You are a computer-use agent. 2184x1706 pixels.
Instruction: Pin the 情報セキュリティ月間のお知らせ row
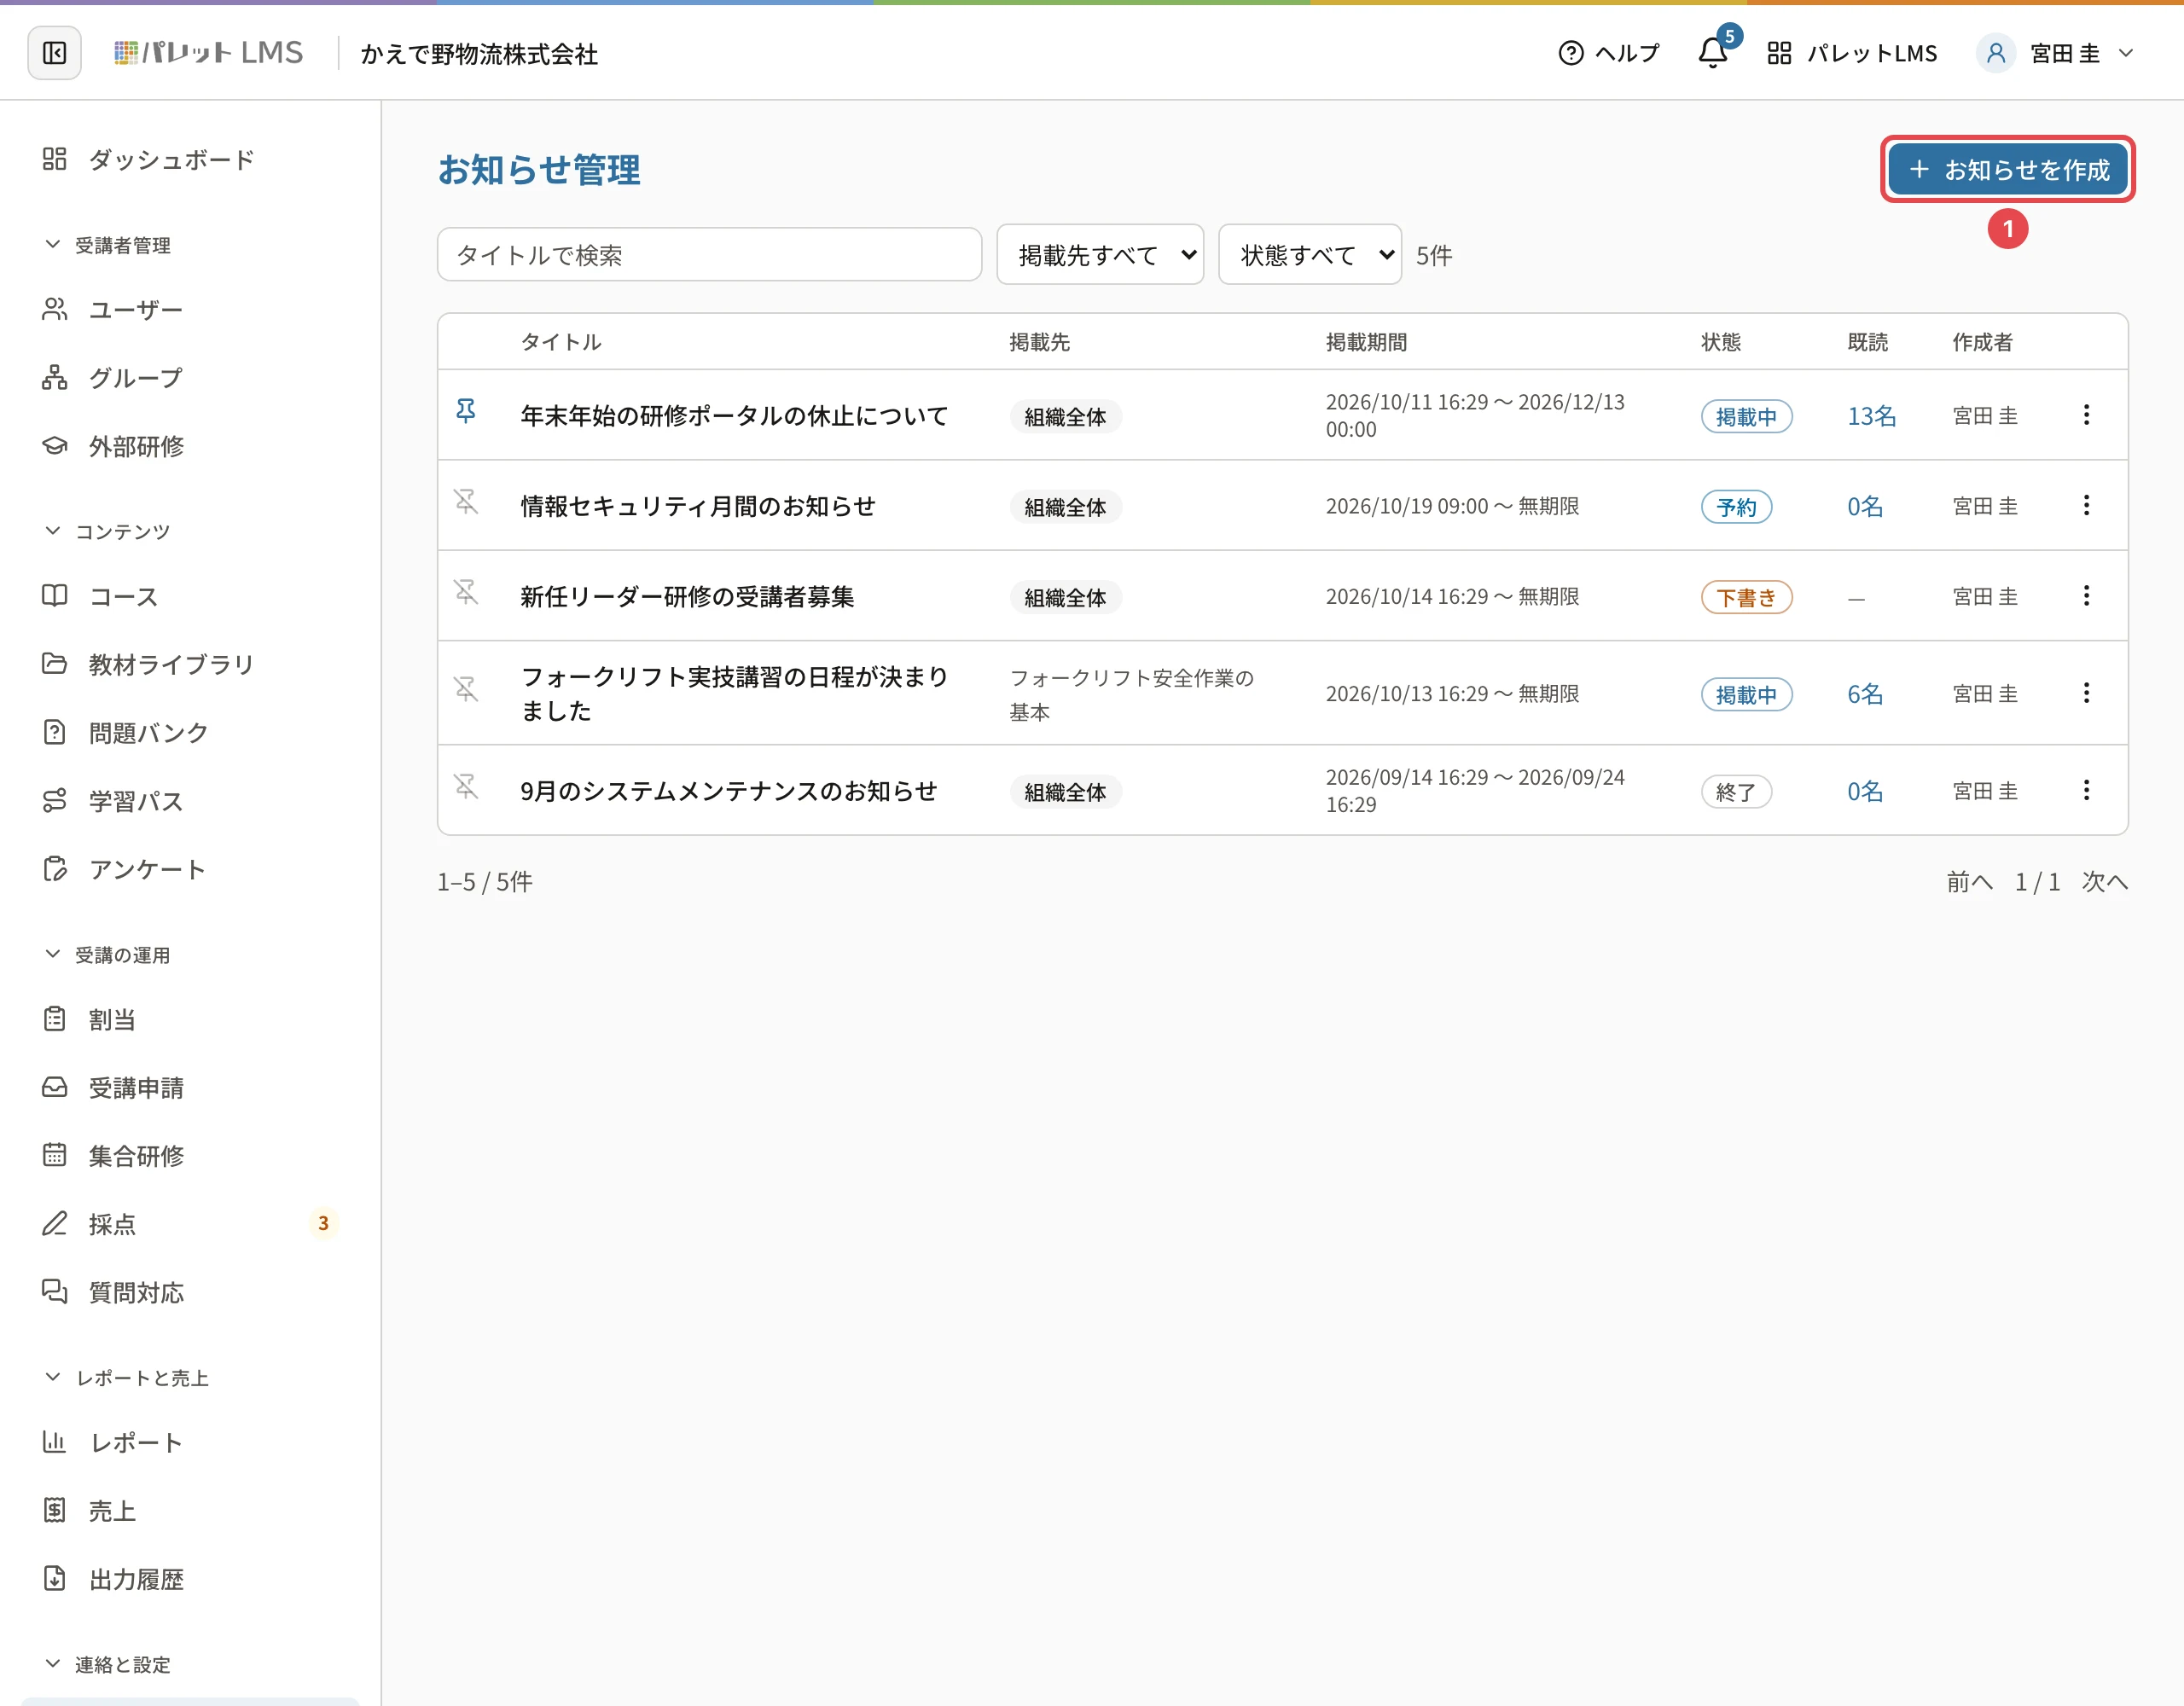(x=466, y=501)
